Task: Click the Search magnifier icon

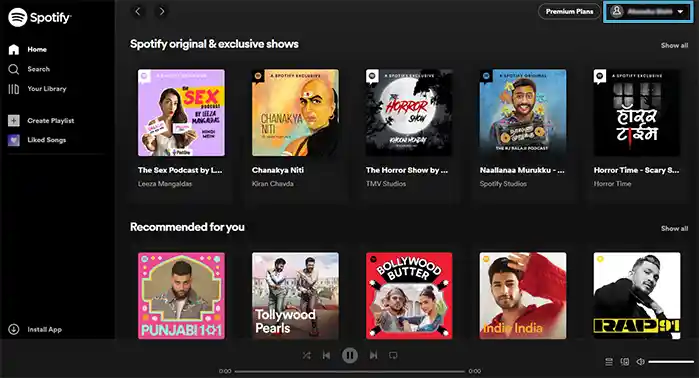Action: tap(14, 69)
